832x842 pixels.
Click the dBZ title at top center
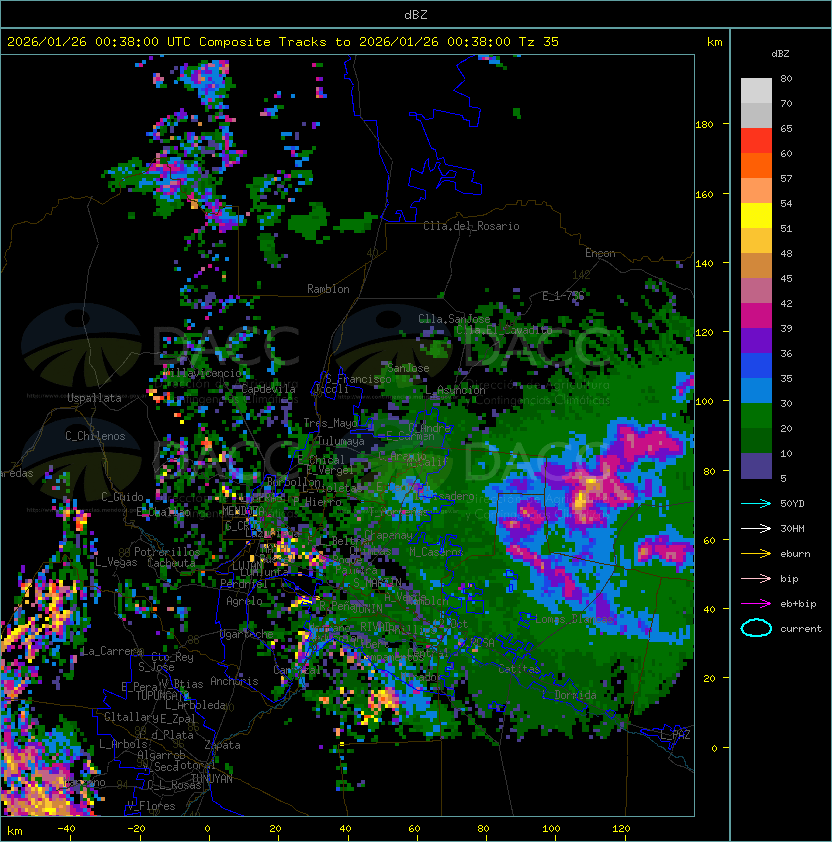pyautogui.click(x=416, y=15)
